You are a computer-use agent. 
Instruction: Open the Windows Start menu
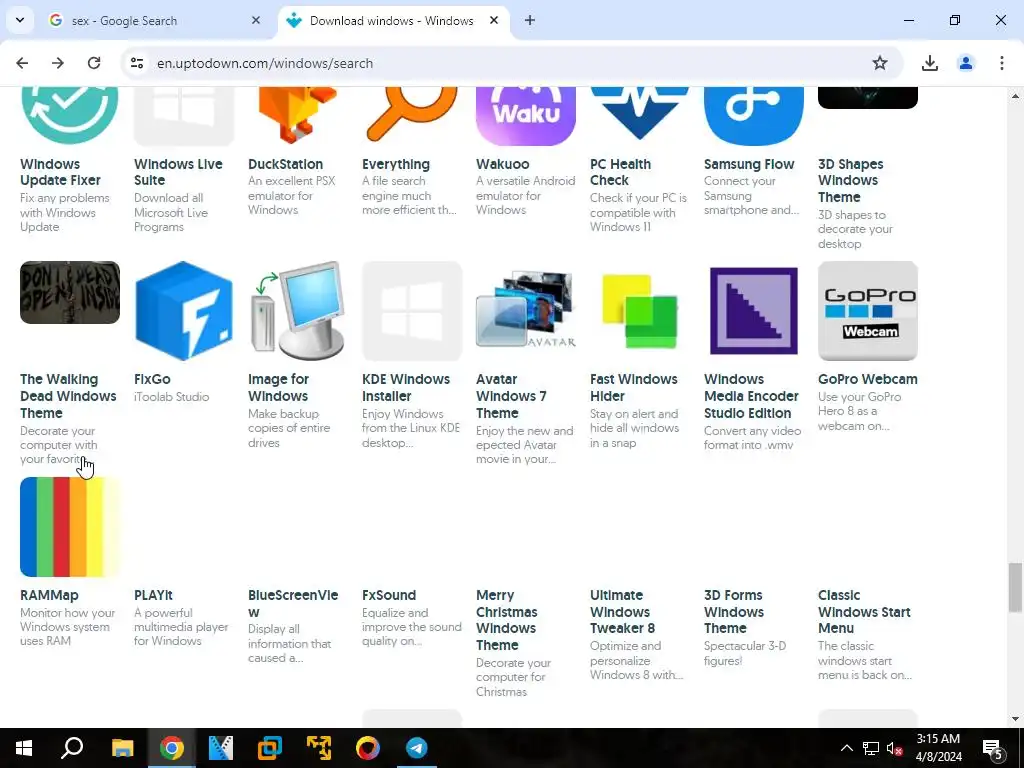coord(24,748)
